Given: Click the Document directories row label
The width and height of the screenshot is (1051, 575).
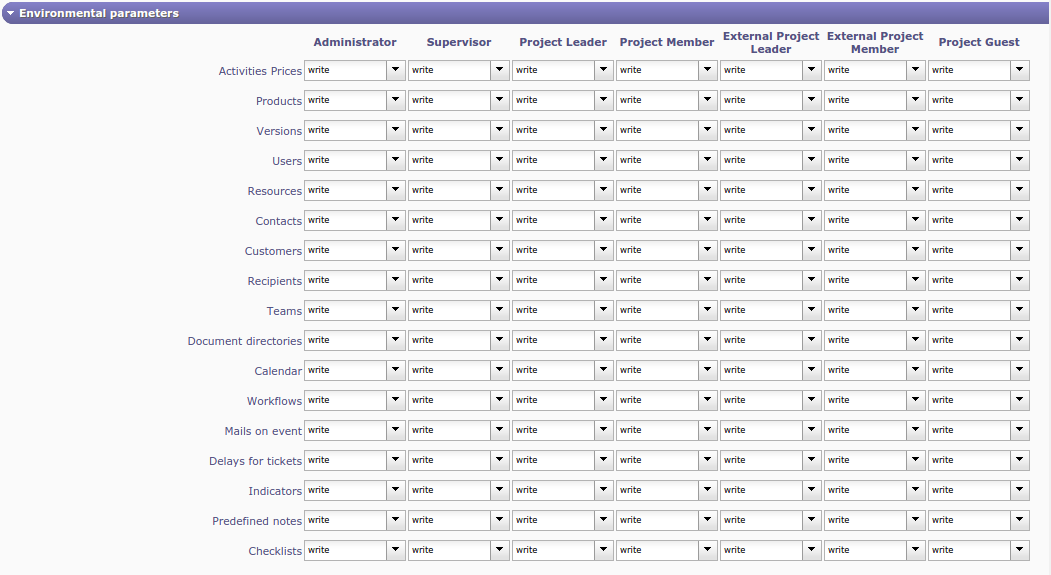Looking at the screenshot, I should click(245, 341).
